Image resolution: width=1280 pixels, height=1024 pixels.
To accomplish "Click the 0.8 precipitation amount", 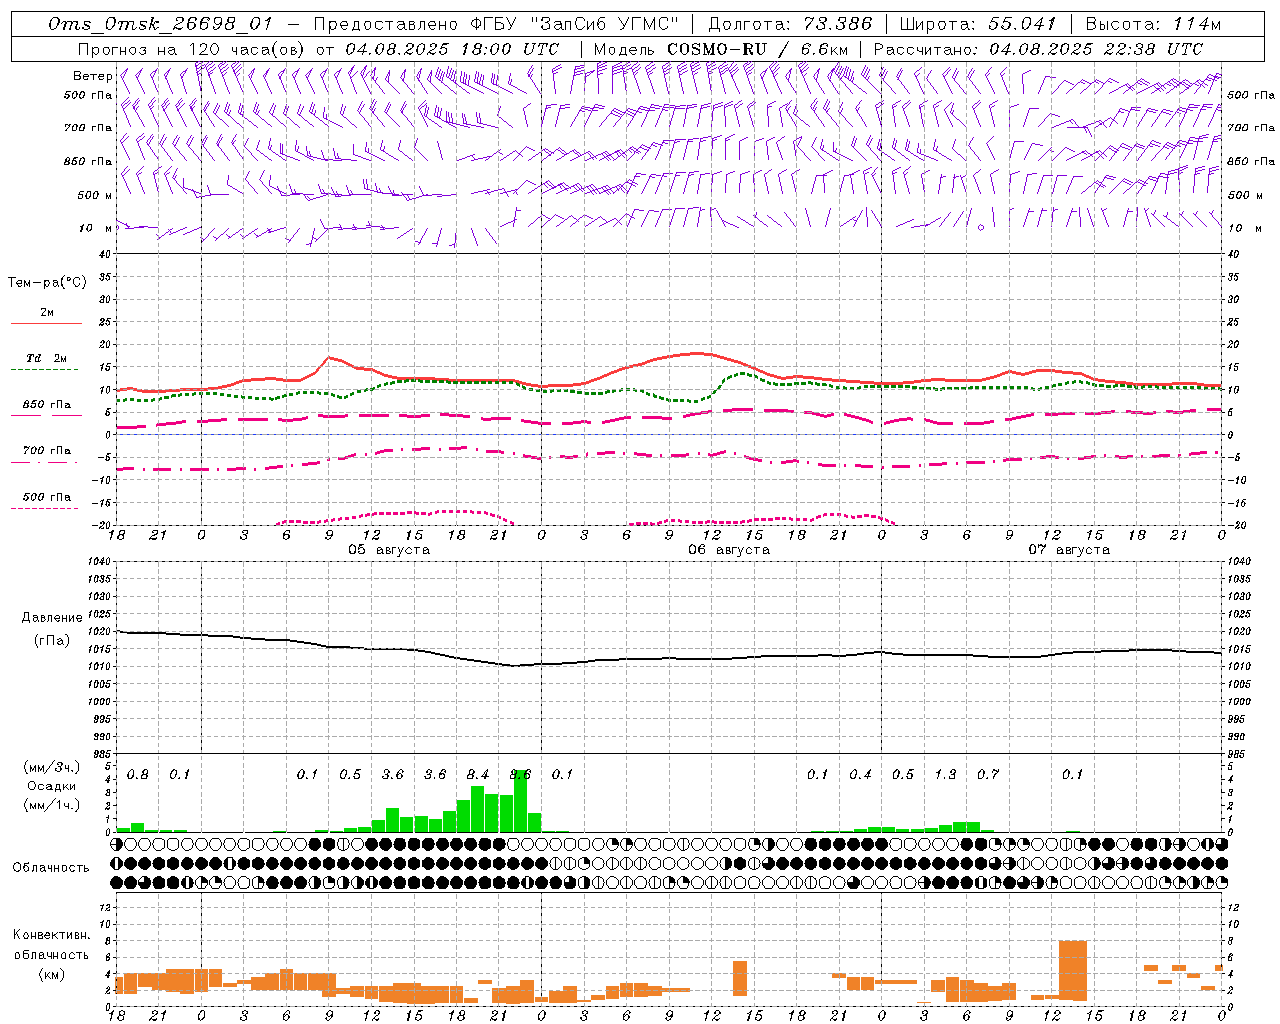I will click(x=138, y=774).
